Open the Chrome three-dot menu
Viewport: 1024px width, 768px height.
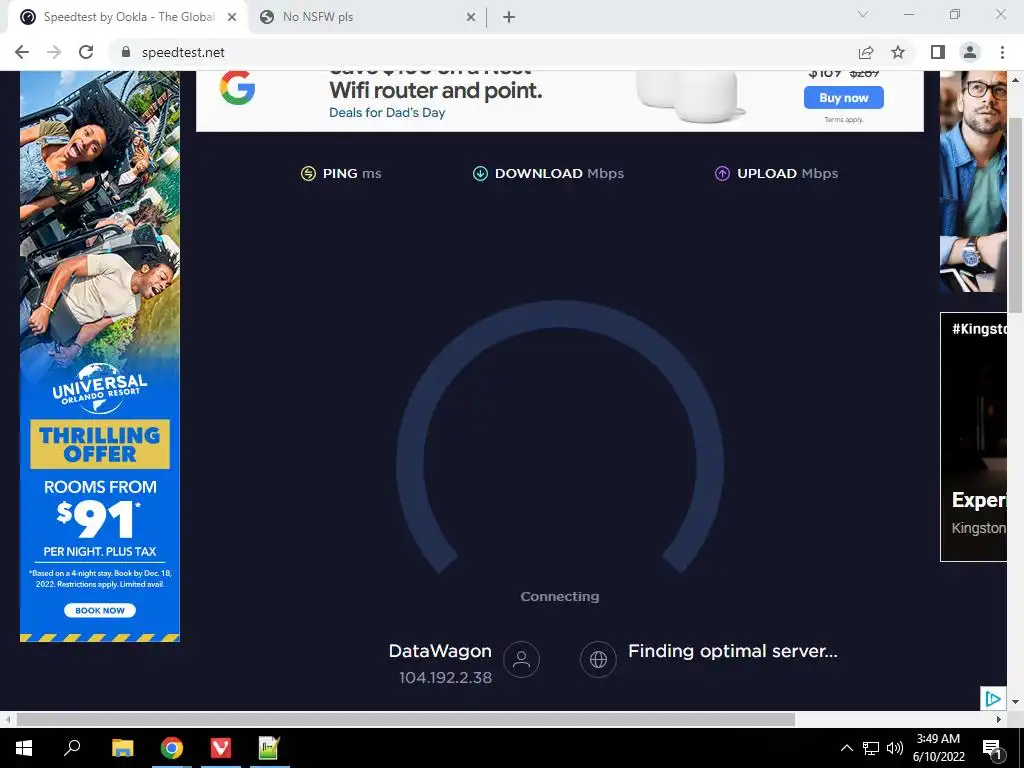(1002, 52)
